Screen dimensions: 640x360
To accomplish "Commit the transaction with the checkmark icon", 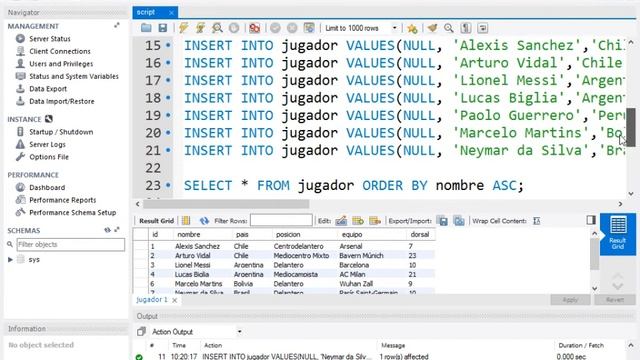I will click(x=275, y=28).
